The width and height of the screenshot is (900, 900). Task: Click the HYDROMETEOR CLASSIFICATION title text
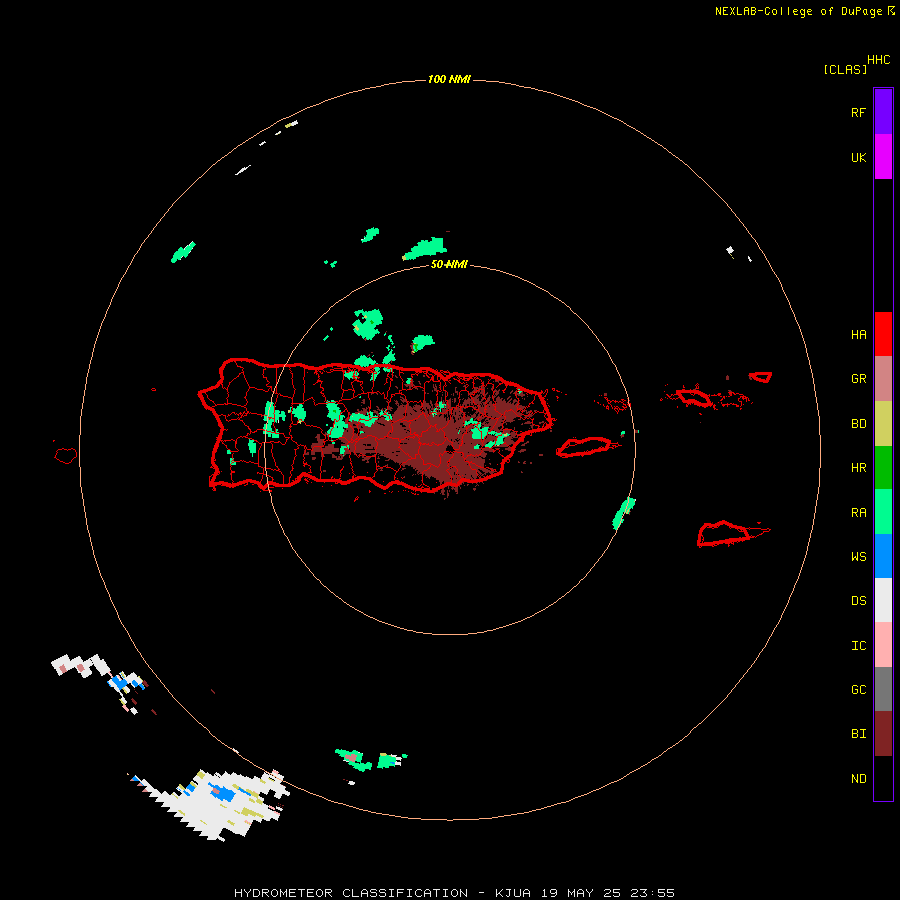click(351, 893)
